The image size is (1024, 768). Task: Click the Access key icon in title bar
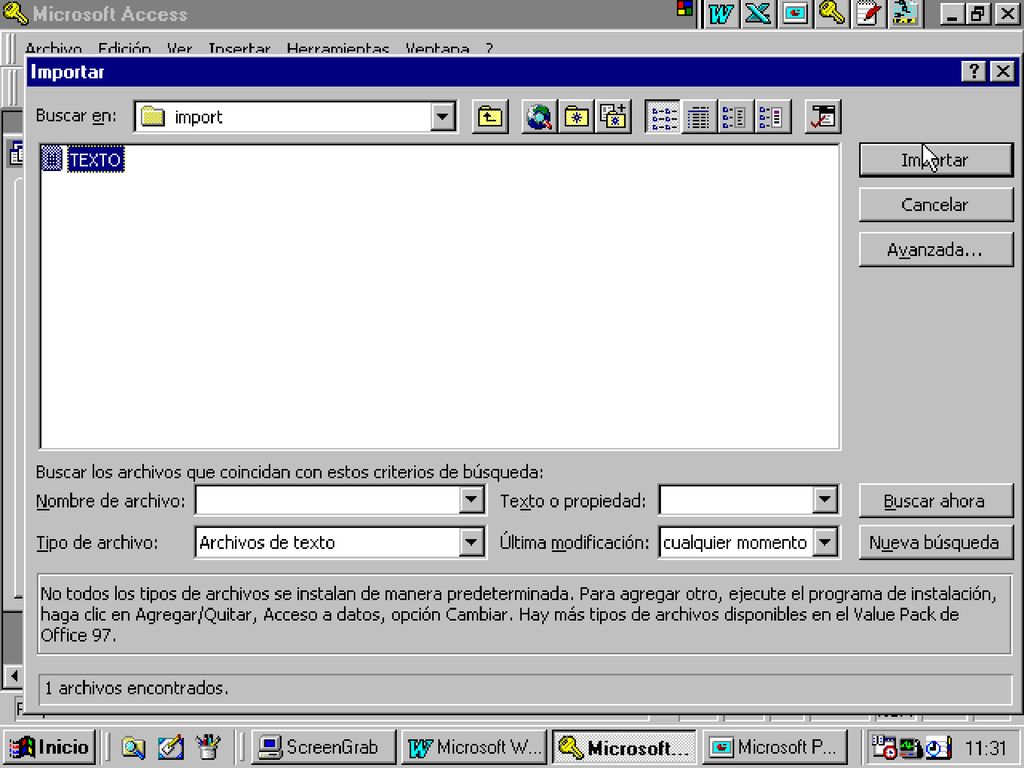coord(15,14)
